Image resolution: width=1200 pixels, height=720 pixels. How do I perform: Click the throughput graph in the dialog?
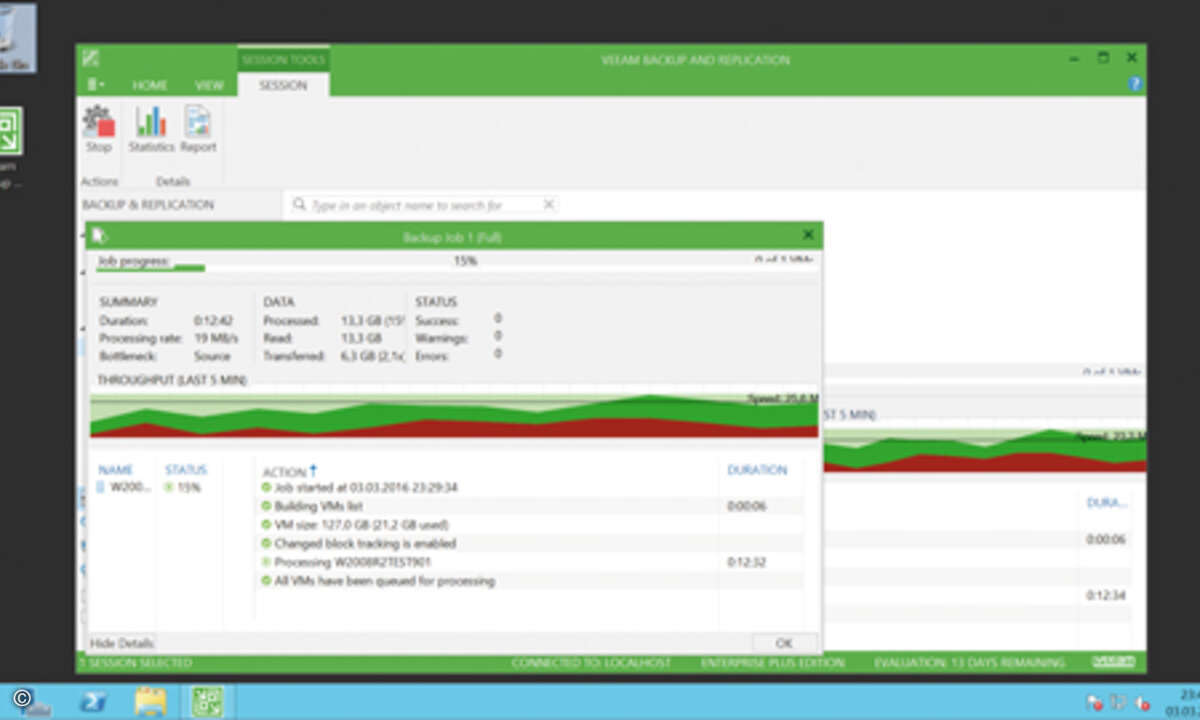click(x=454, y=414)
